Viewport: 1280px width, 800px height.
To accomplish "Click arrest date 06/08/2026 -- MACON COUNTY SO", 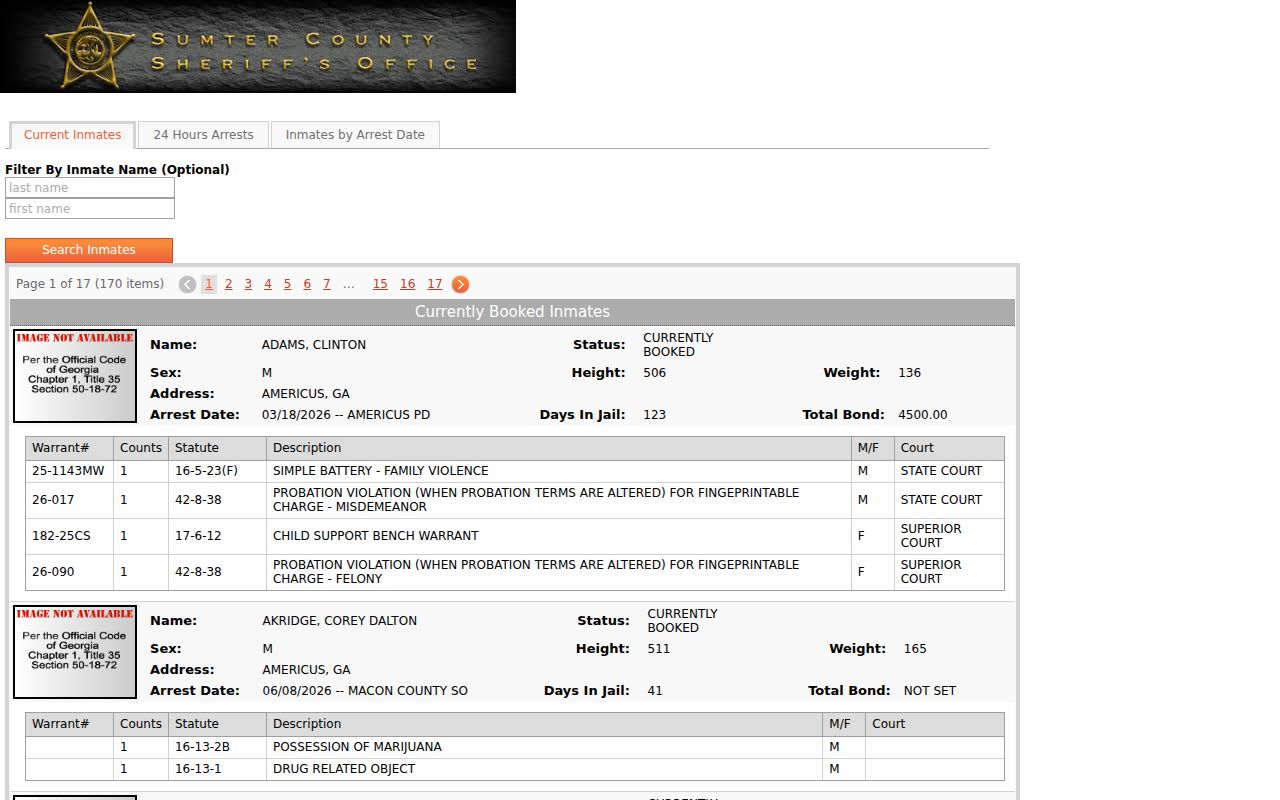I will click(x=365, y=691).
